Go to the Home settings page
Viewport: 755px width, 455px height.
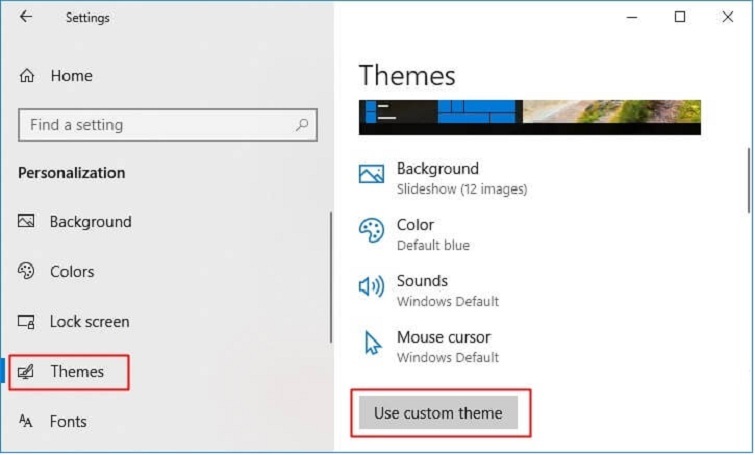(70, 76)
